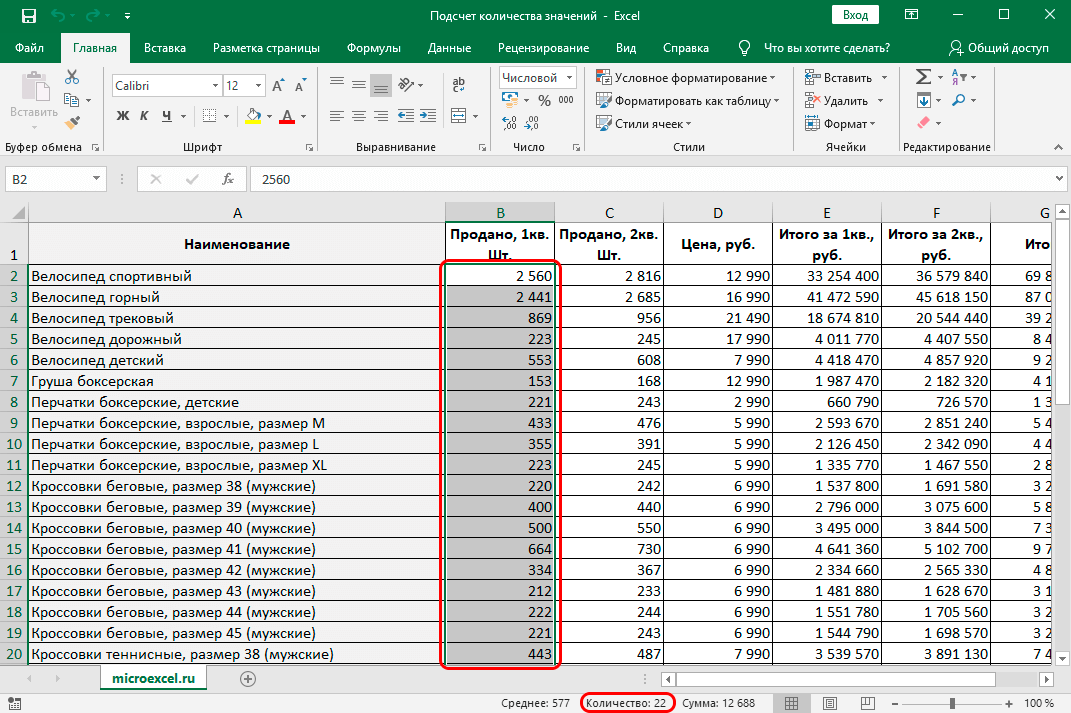Open the Файл menu
This screenshot has width=1071, height=713.
(30, 48)
